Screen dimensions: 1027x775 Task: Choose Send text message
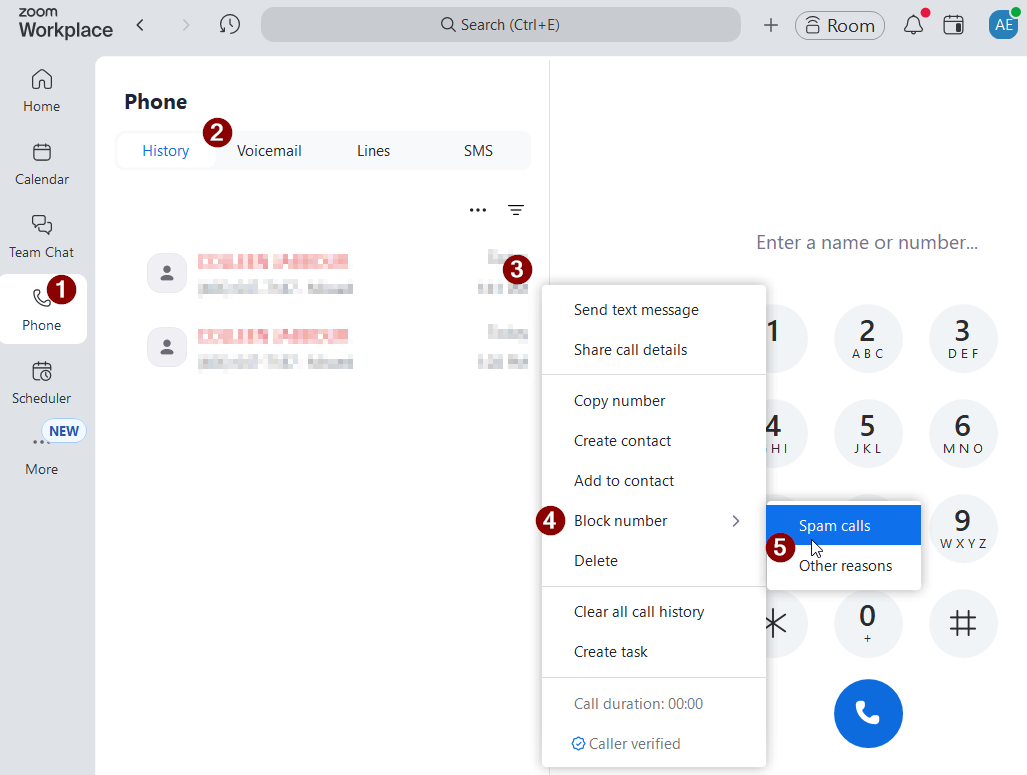[636, 310]
